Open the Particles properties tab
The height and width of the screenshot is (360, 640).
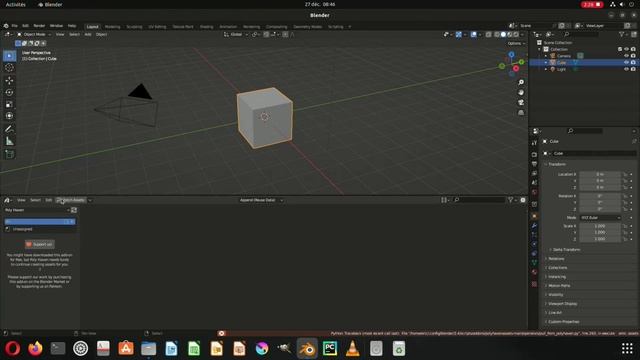[x=534, y=235]
